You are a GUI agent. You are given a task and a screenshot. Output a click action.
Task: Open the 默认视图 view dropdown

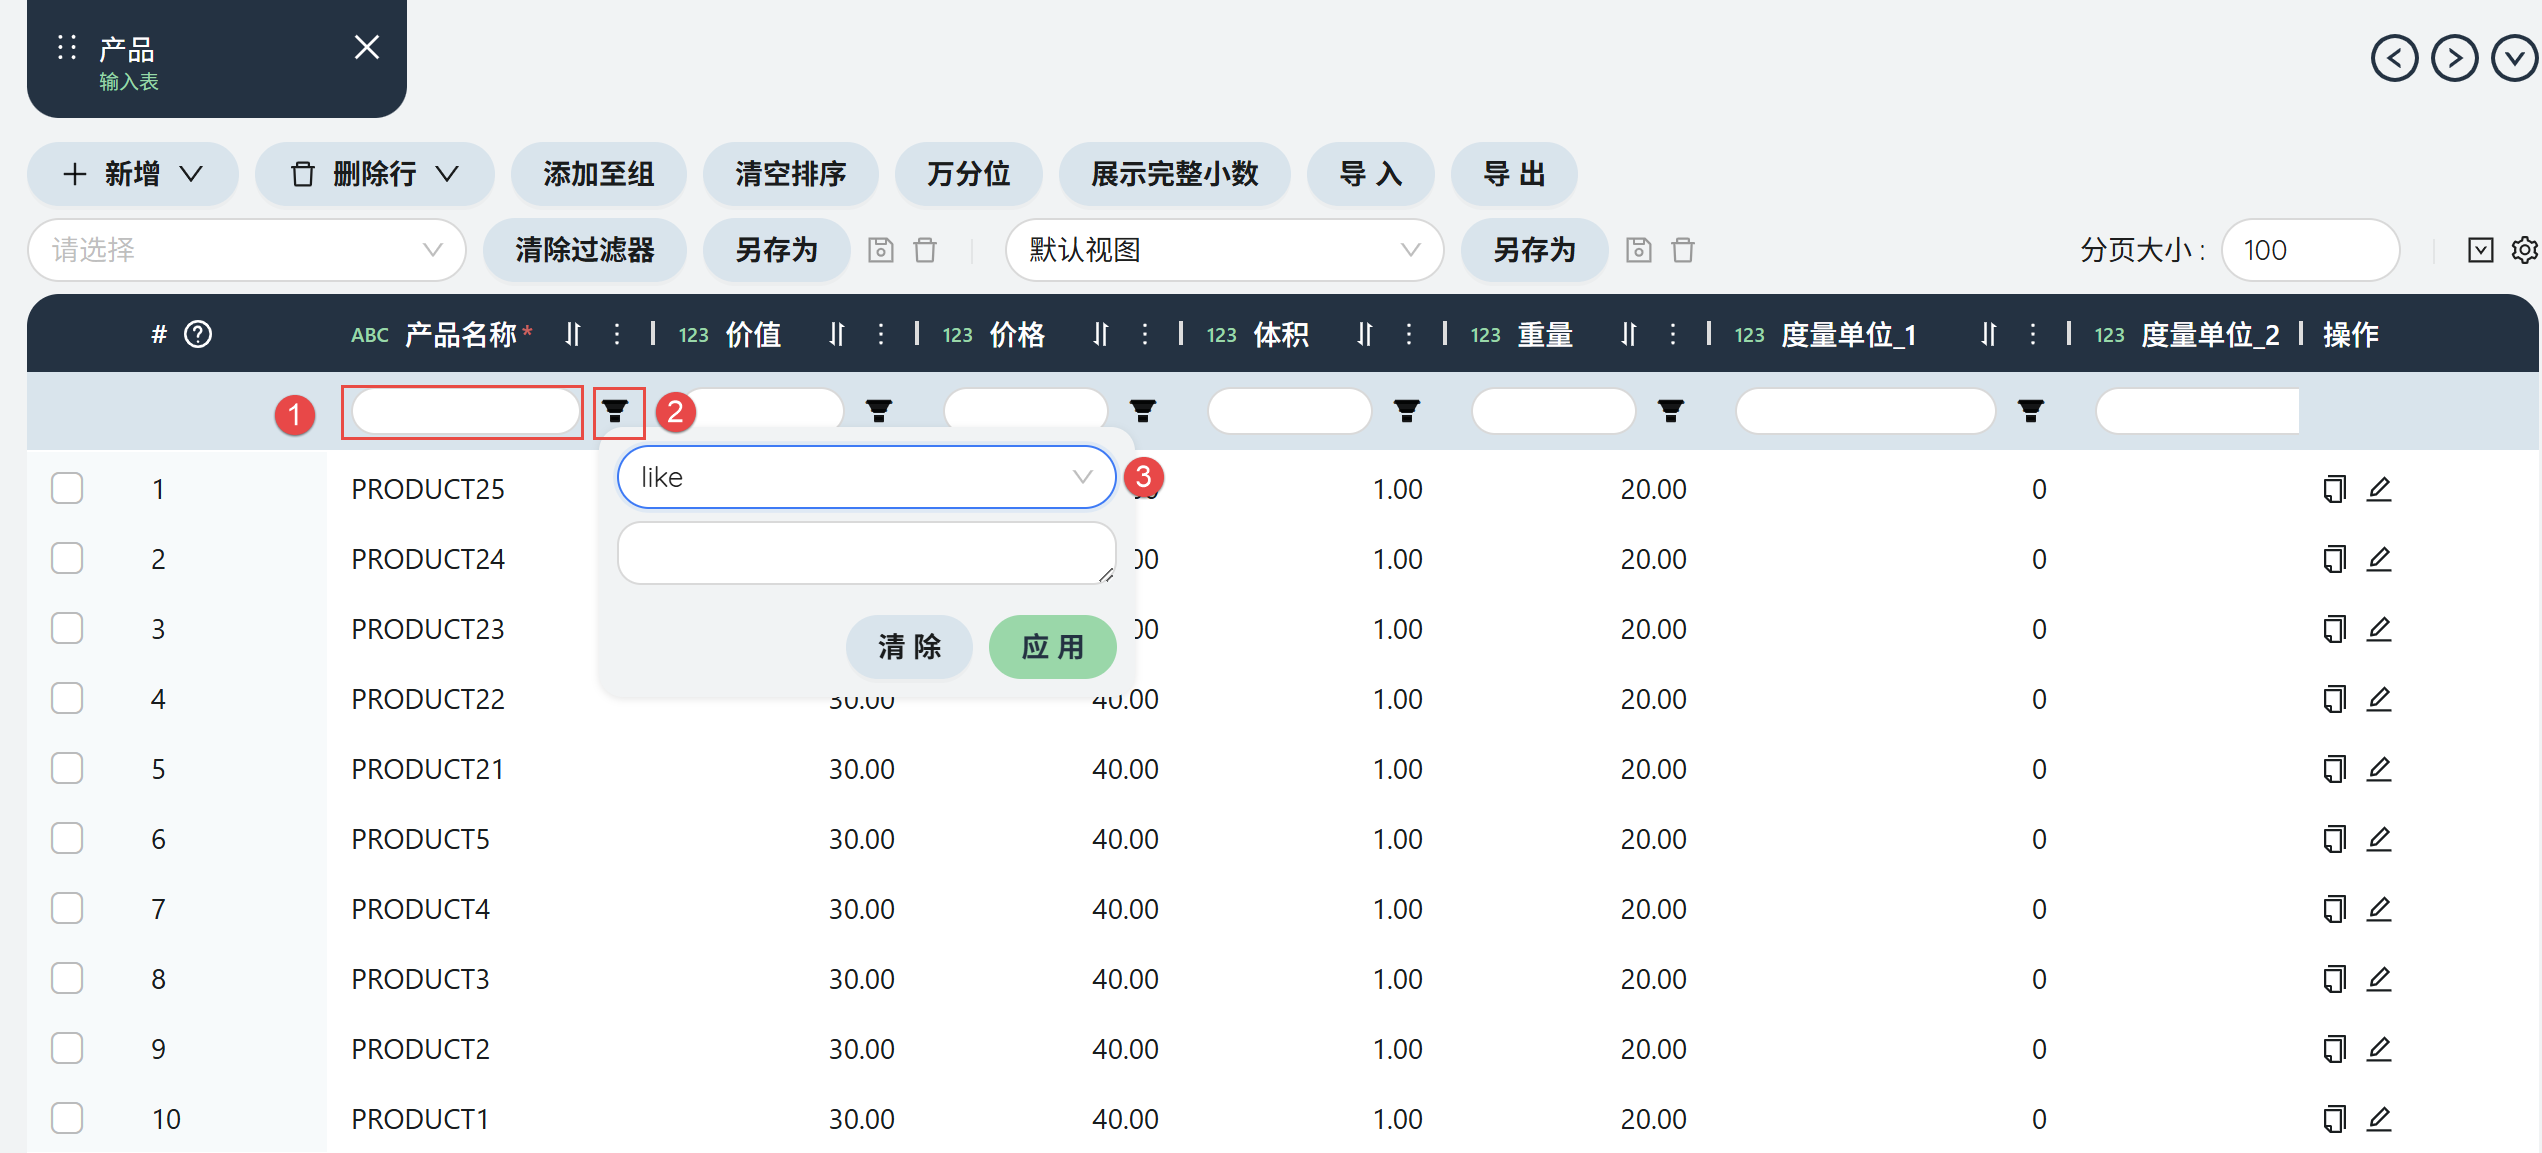[x=1223, y=250]
